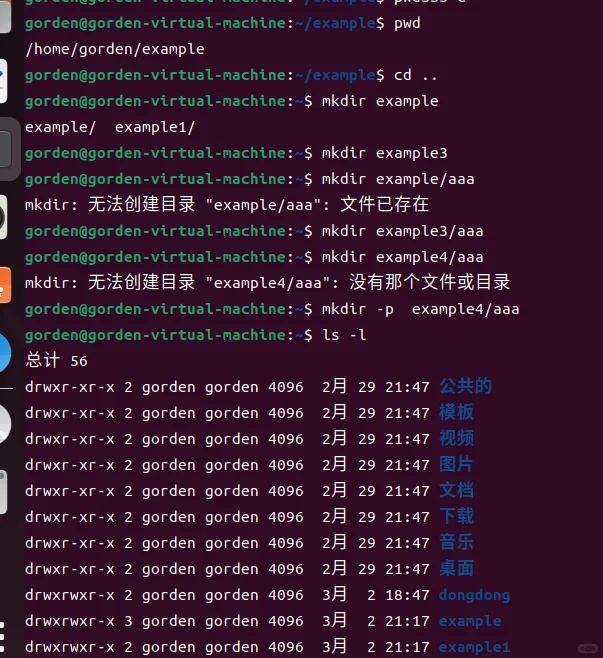Click the 'mkdir example3/aaa' command

(x=402, y=231)
